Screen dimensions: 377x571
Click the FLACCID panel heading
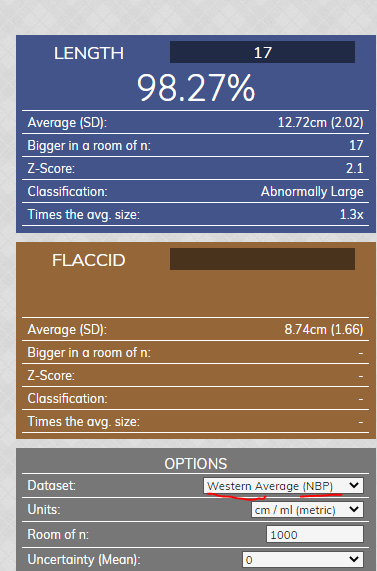coord(89,260)
